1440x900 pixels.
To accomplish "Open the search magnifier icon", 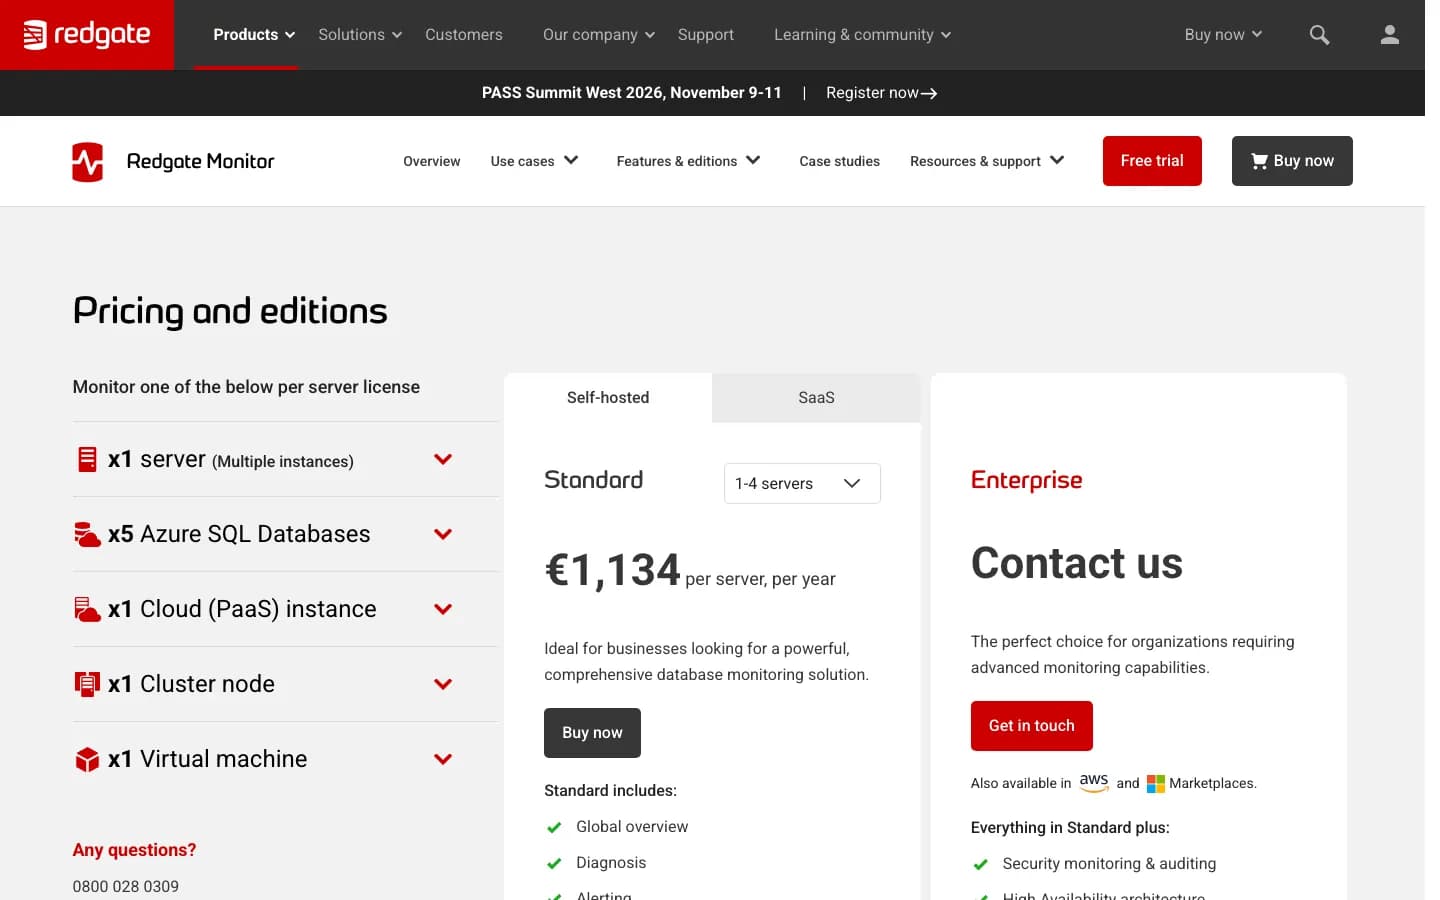I will pyautogui.click(x=1319, y=35).
